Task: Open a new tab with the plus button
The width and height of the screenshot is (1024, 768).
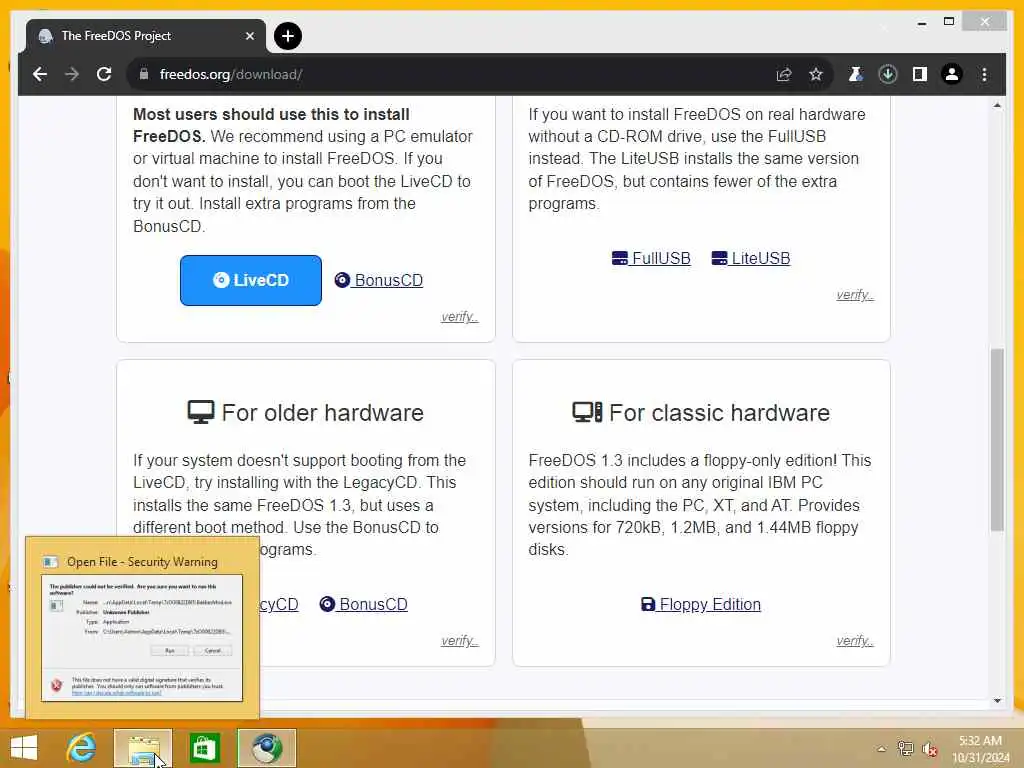Action: click(x=288, y=36)
